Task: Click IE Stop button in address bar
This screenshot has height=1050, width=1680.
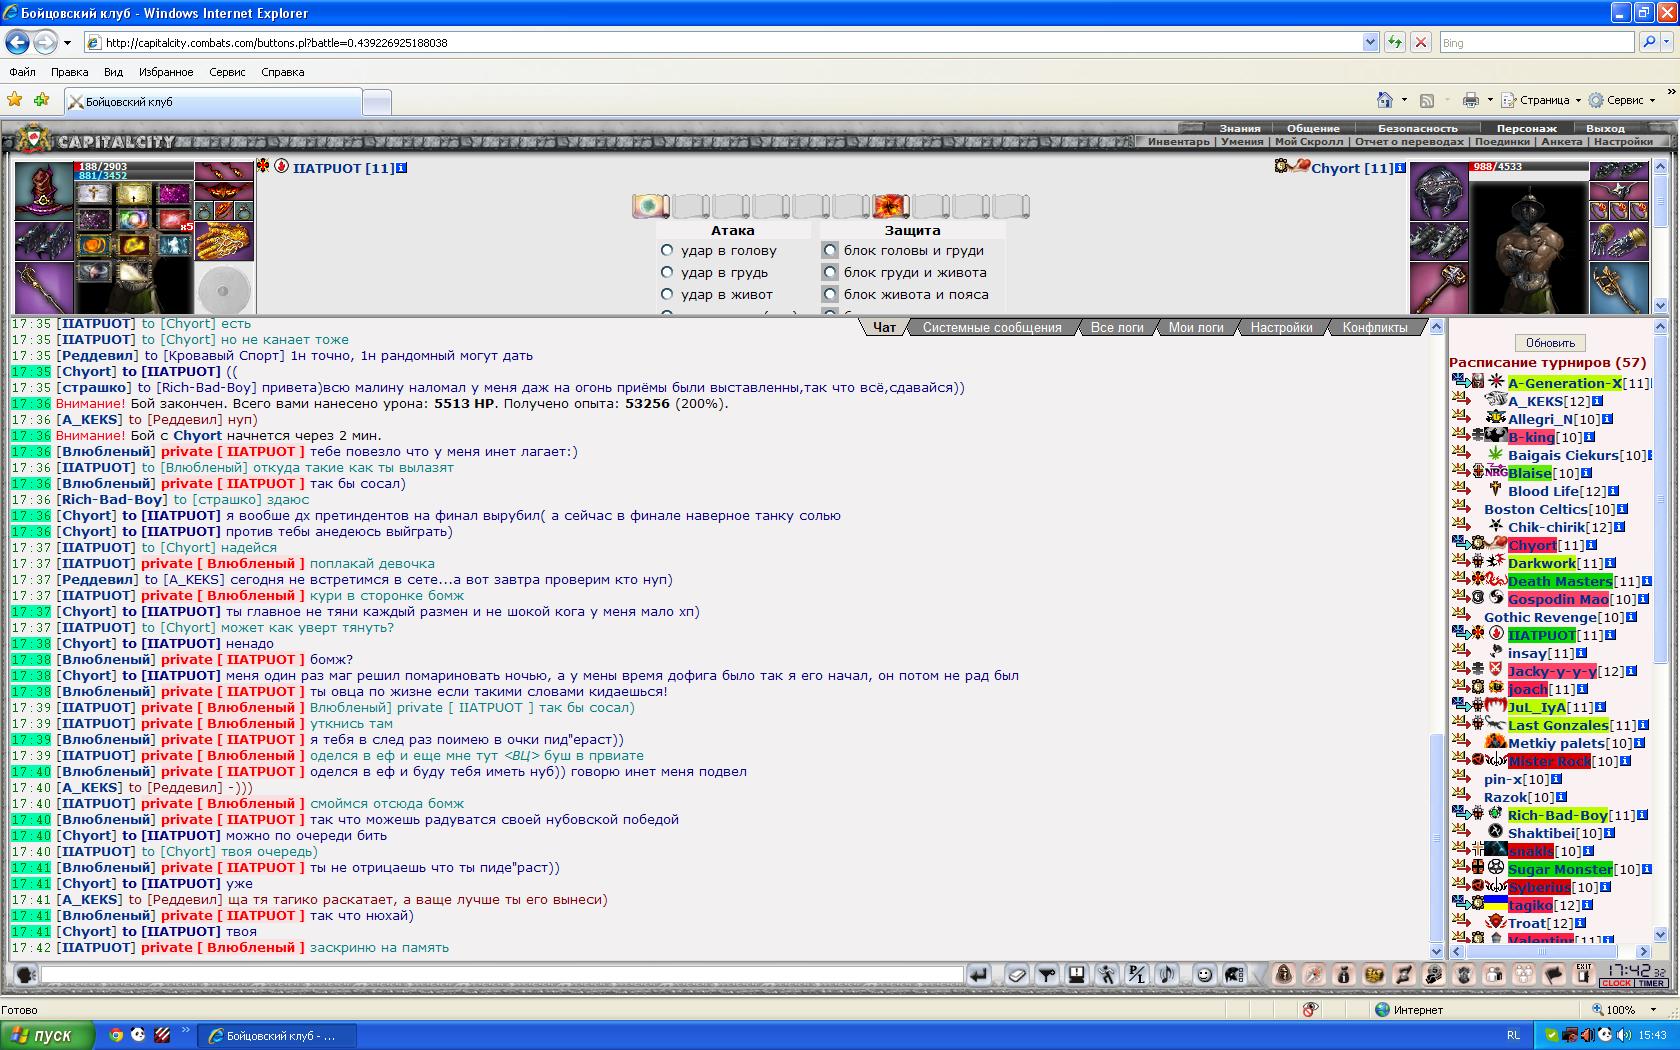Action: (1420, 42)
